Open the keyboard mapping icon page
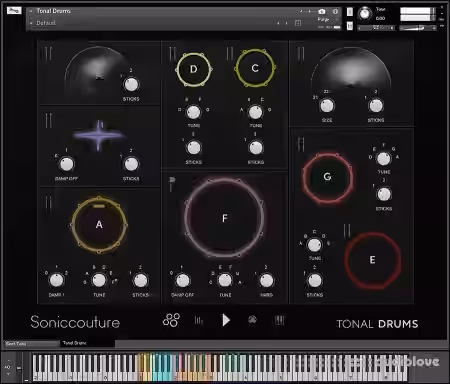Image resolution: width=450 pixels, height=384 pixels. [x=279, y=320]
